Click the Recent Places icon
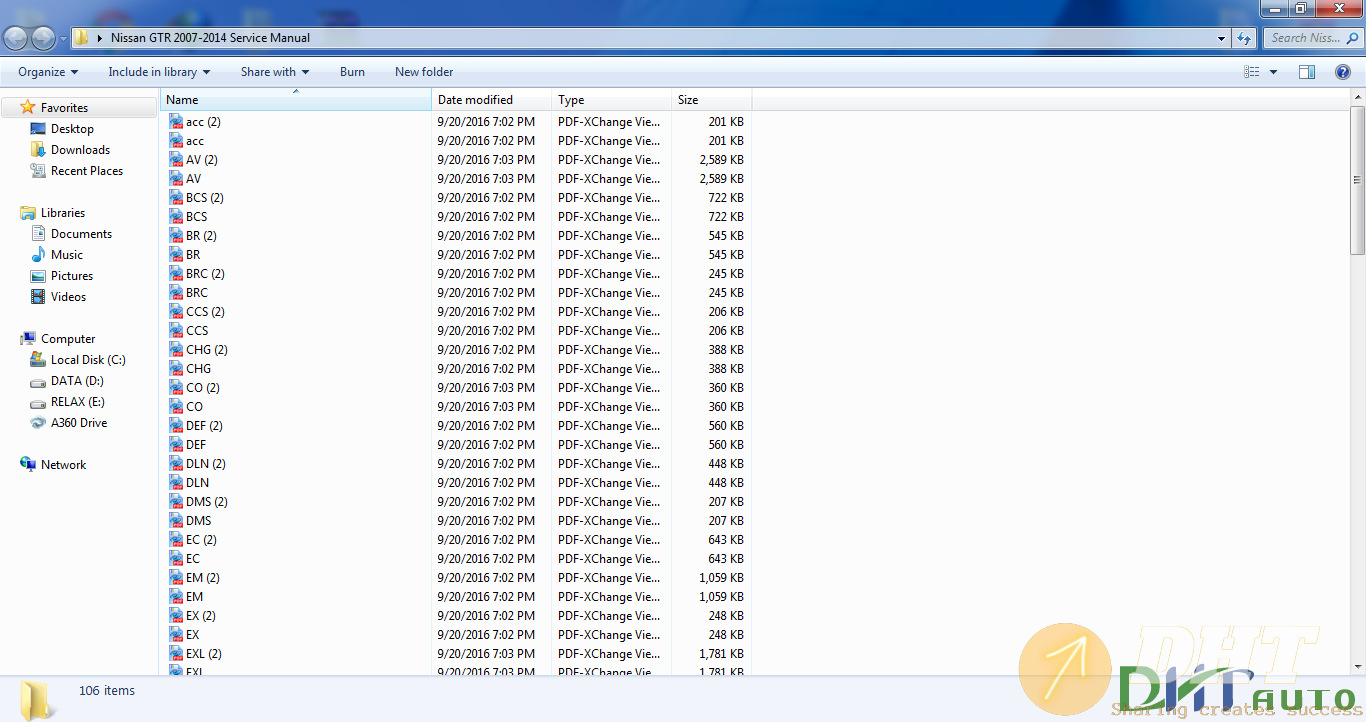Screen dimensions: 1366x722 pos(38,171)
